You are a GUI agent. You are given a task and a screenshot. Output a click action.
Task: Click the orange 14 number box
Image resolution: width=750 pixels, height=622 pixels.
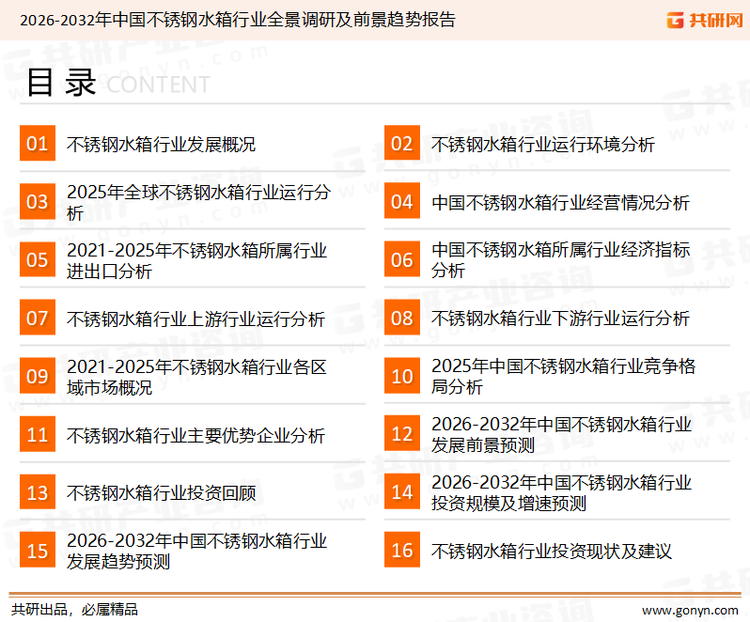point(402,492)
